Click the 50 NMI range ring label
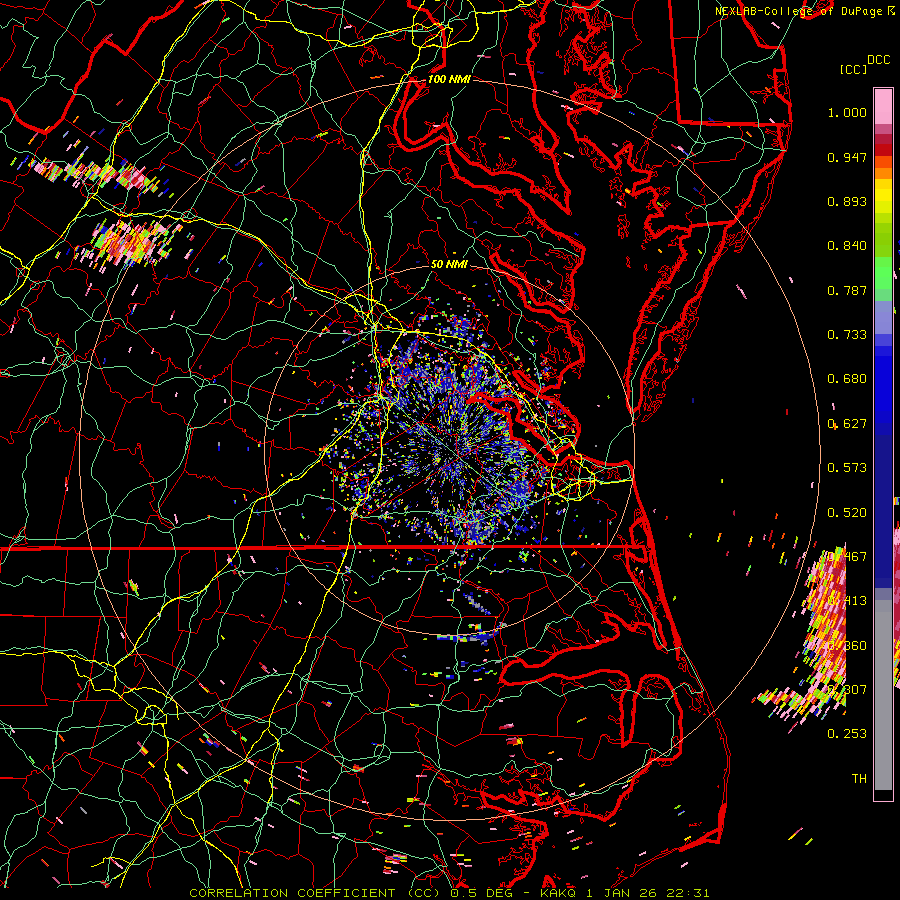 click(449, 264)
